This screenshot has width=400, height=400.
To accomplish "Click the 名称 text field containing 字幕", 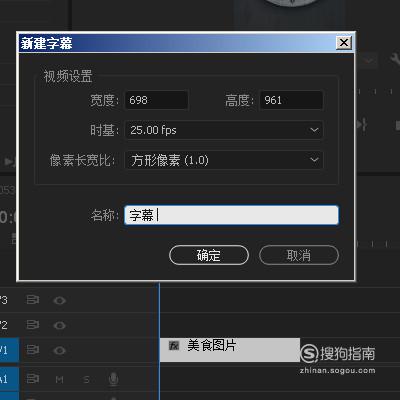I will click(x=231, y=215).
